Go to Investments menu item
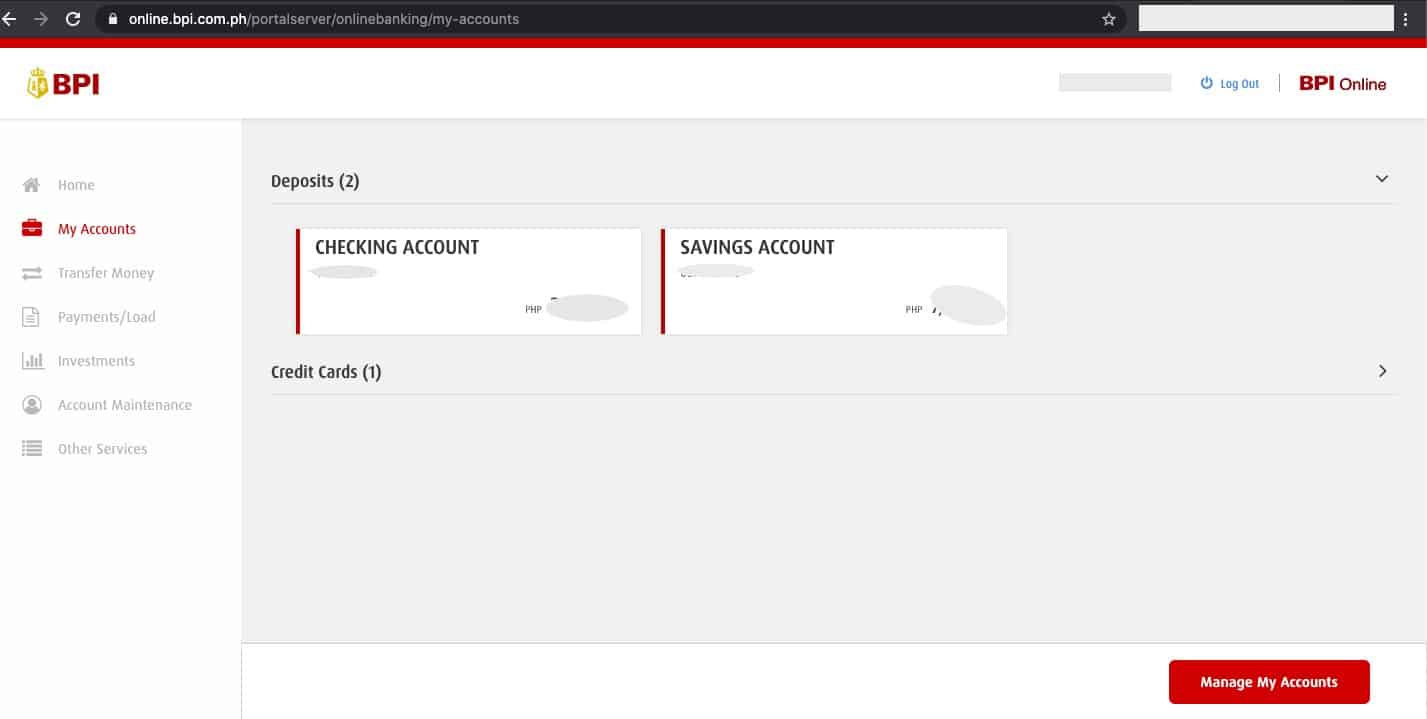 pos(96,361)
